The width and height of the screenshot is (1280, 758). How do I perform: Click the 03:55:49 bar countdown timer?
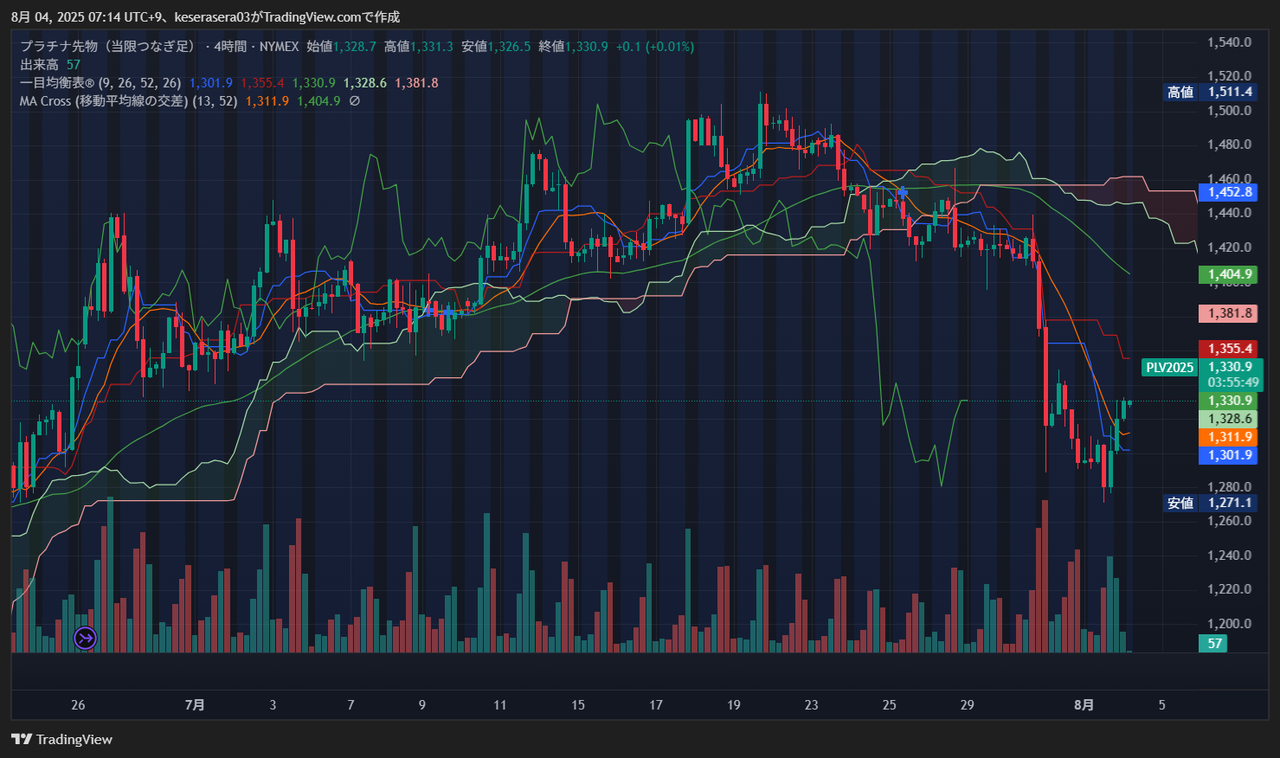(1233, 382)
